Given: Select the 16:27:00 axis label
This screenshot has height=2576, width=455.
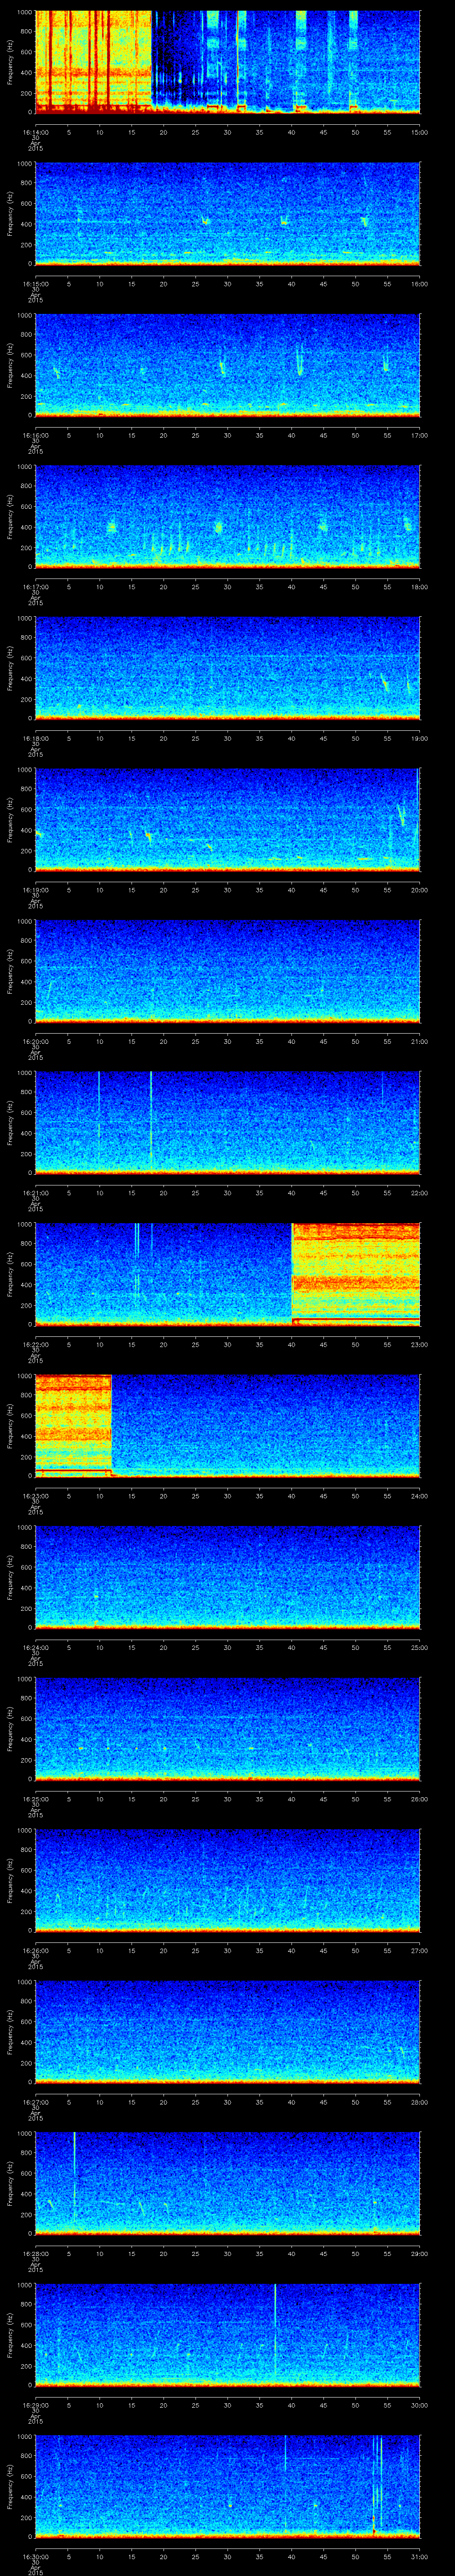Looking at the screenshot, I should point(35,2101).
